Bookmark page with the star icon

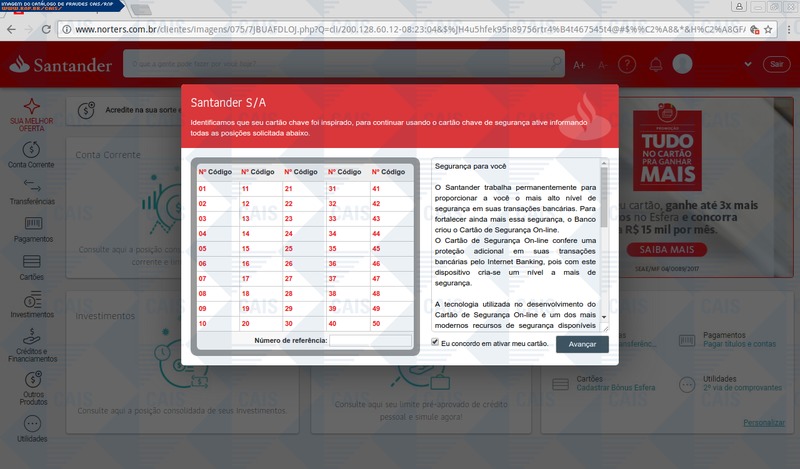tap(768, 30)
